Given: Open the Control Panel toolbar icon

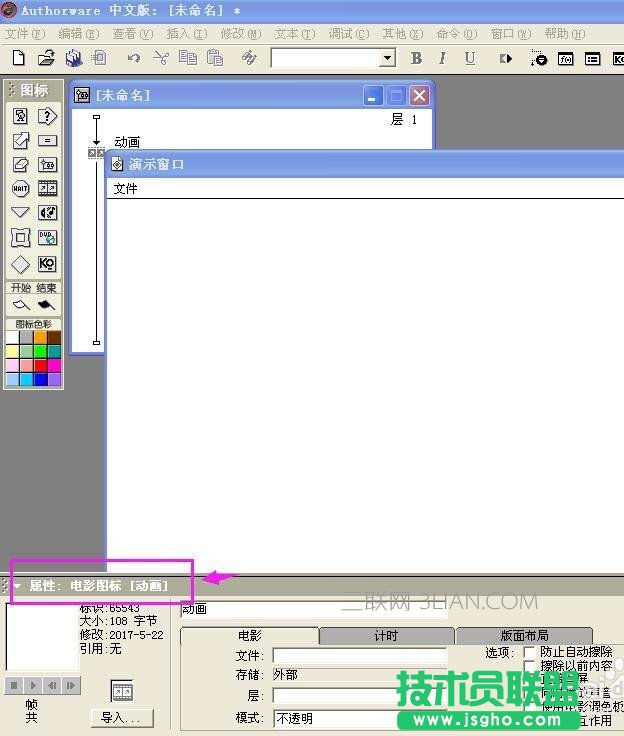Looking at the screenshot, I should 539,58.
